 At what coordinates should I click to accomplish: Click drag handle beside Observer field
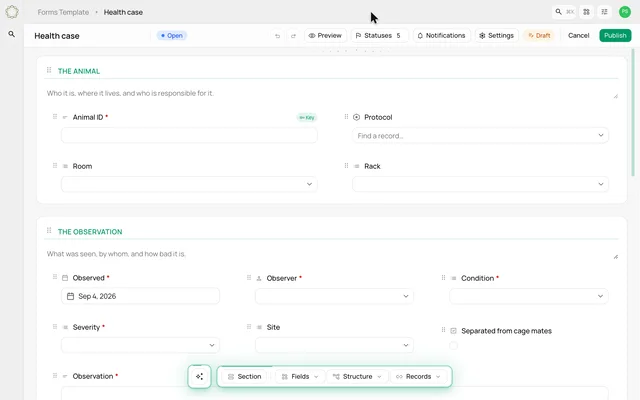point(249,278)
